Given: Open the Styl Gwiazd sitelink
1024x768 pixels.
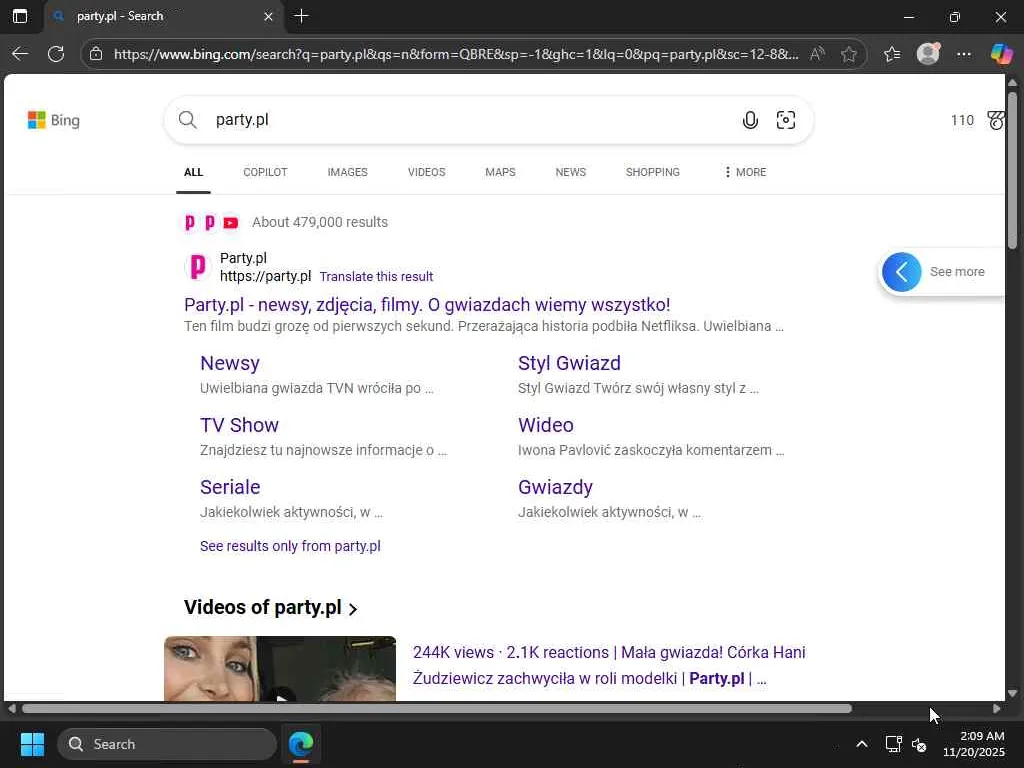Looking at the screenshot, I should coord(569,363).
